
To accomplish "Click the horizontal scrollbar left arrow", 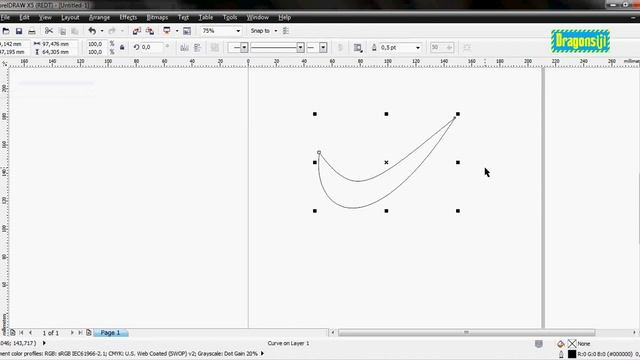I will pyautogui.click(x=333, y=333).
